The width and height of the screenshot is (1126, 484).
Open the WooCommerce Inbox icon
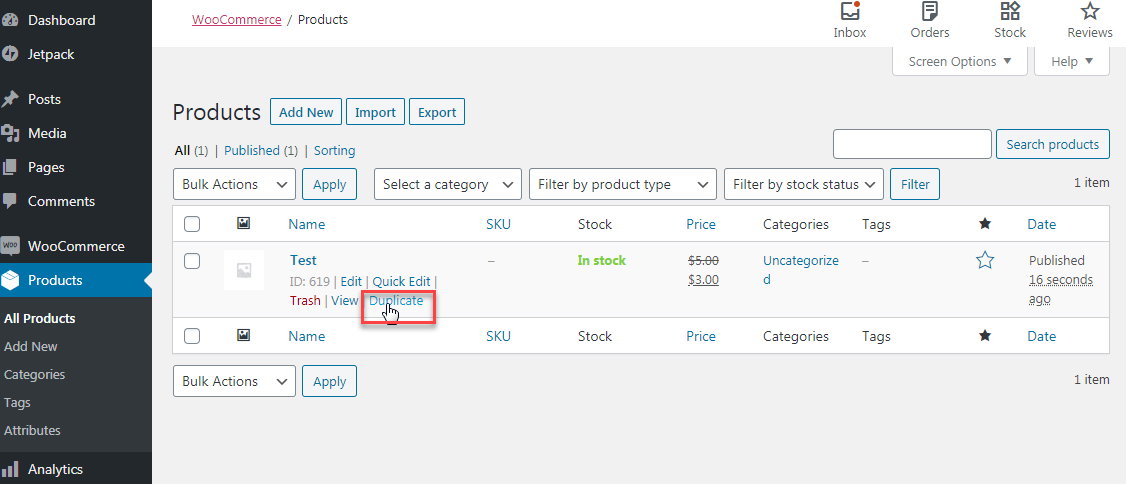pos(850,12)
